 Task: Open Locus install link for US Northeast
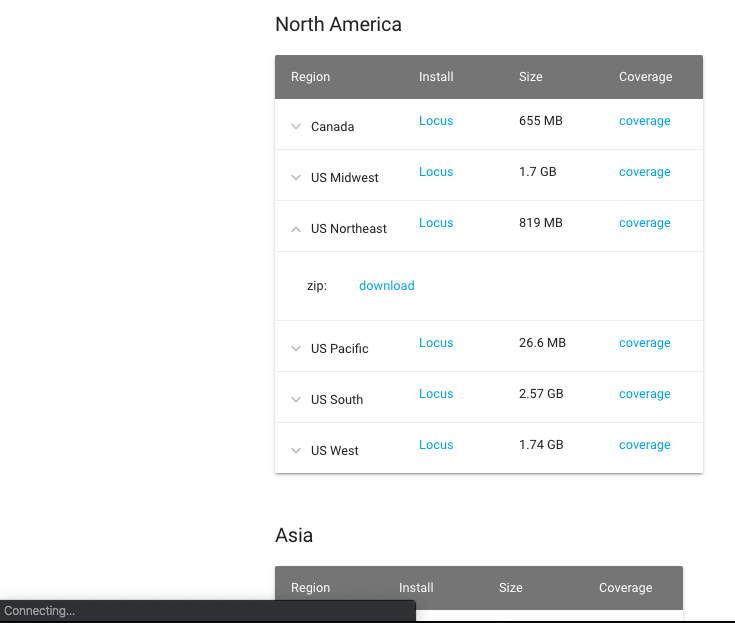436,223
